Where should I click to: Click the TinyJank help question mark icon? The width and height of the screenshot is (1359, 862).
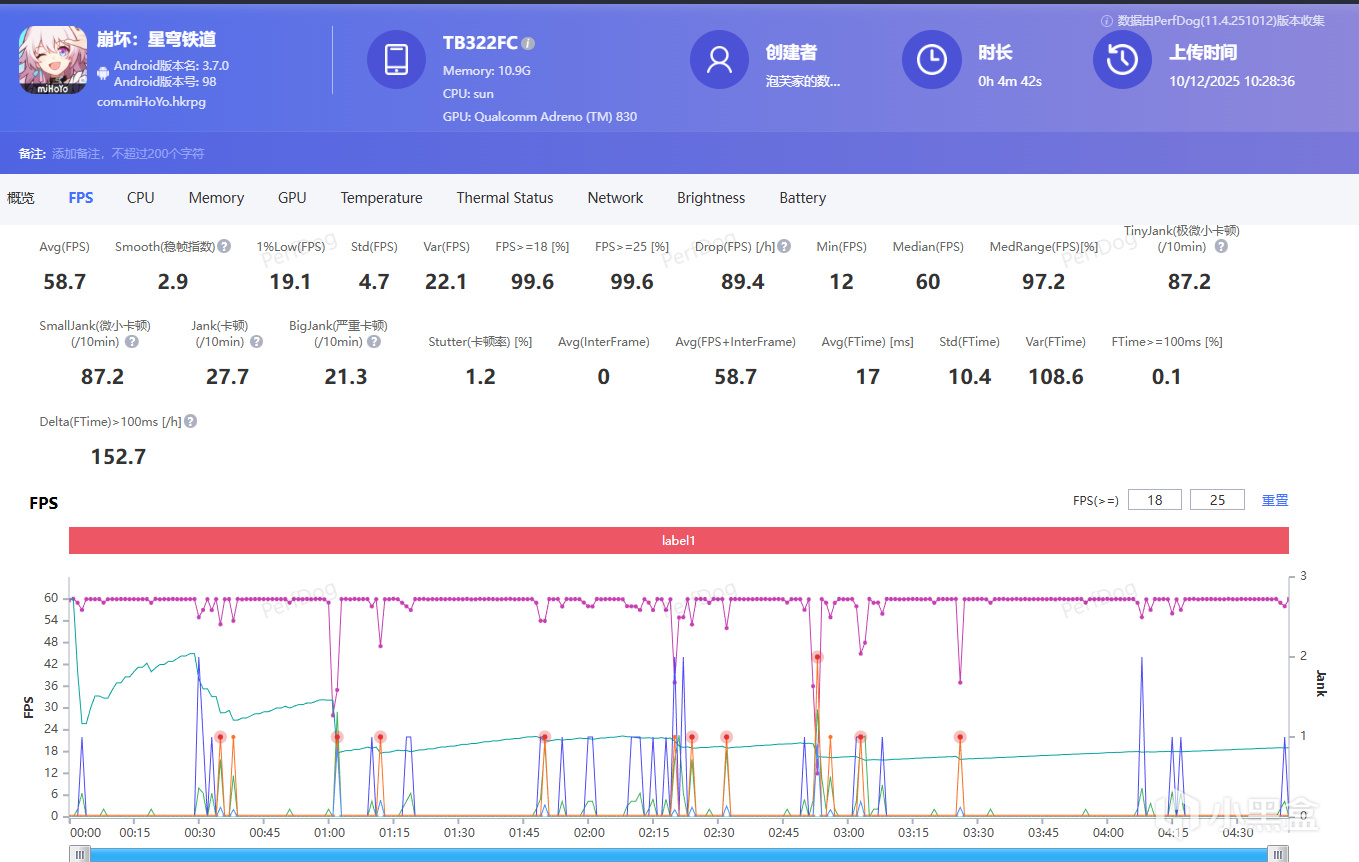[1221, 246]
